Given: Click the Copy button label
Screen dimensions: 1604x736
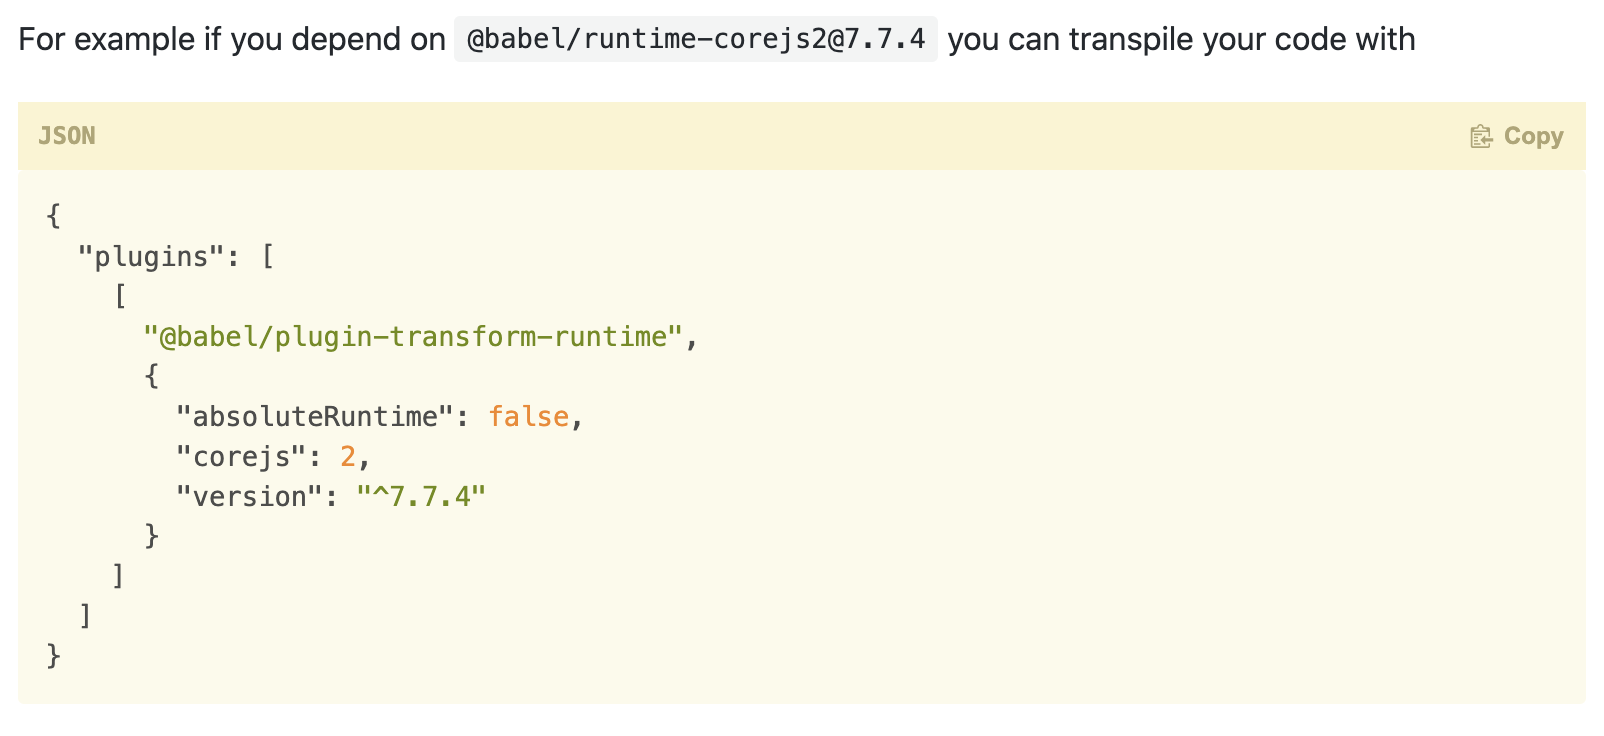Looking at the screenshot, I should coord(1533,136).
